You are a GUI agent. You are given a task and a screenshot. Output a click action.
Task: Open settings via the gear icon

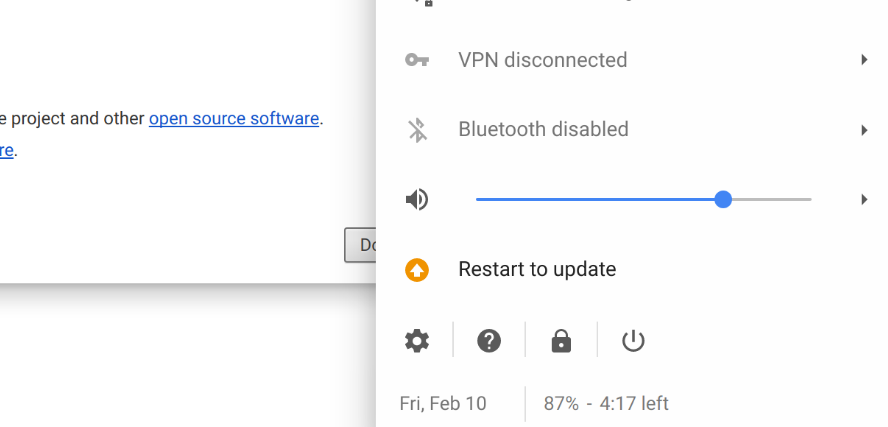tap(417, 341)
